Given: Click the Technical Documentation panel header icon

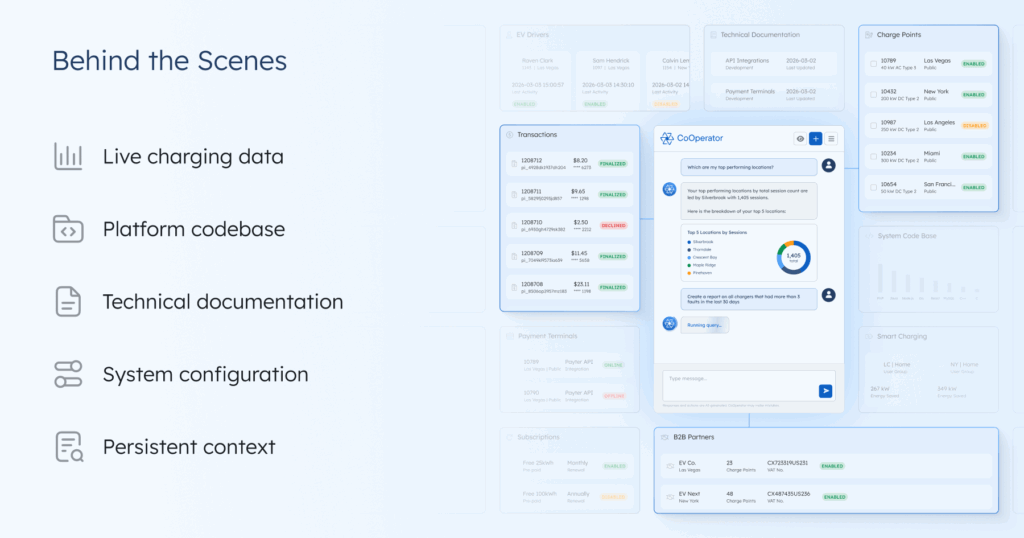Looking at the screenshot, I should click(713, 35).
